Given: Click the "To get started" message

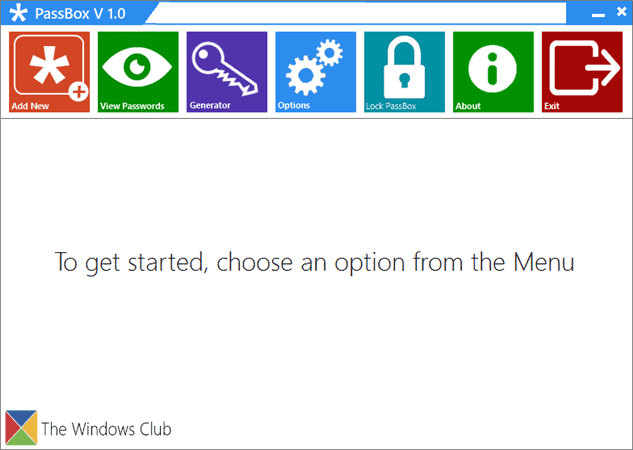Looking at the screenshot, I should pyautogui.click(x=314, y=262).
